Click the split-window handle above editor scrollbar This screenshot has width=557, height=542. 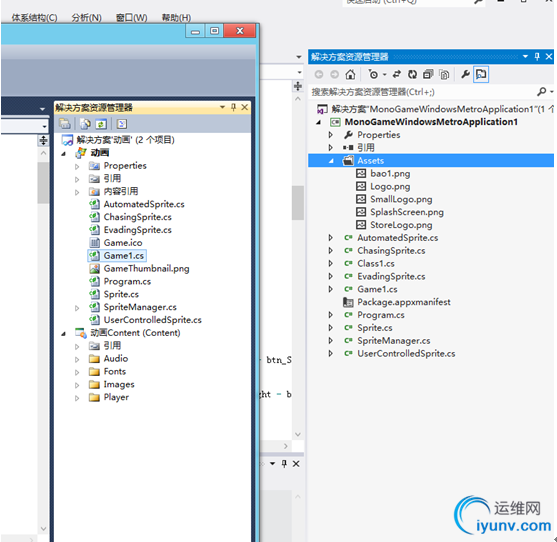[298, 86]
